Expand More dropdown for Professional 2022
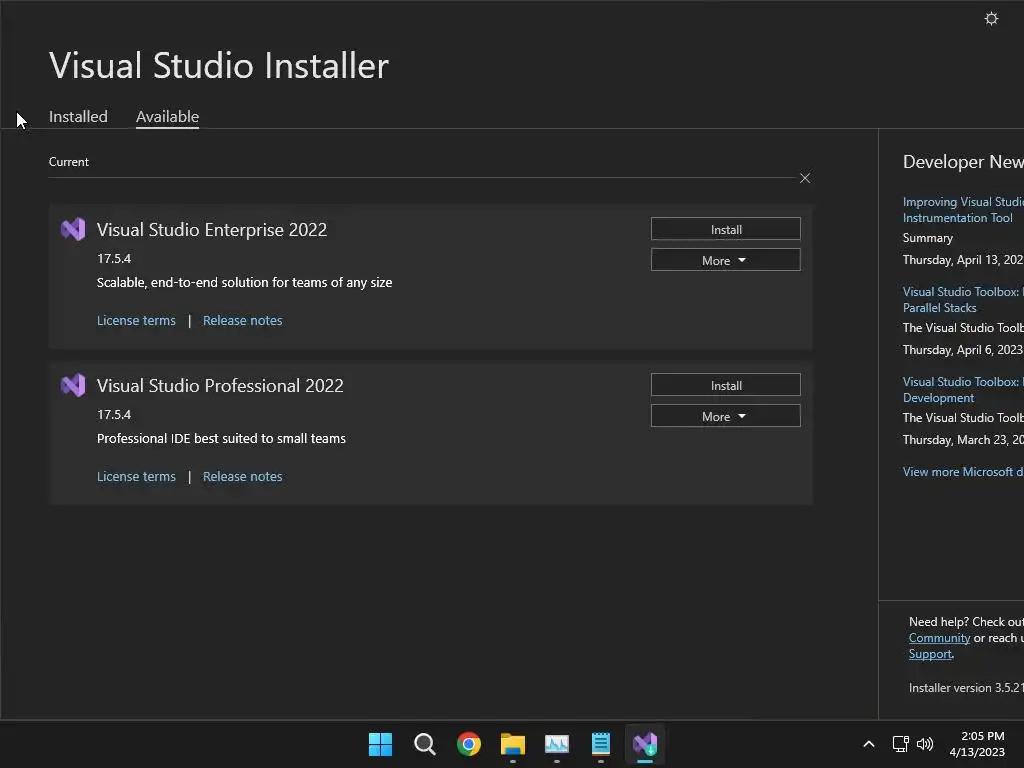Screen dimensions: 1024x768 click(x=726, y=416)
